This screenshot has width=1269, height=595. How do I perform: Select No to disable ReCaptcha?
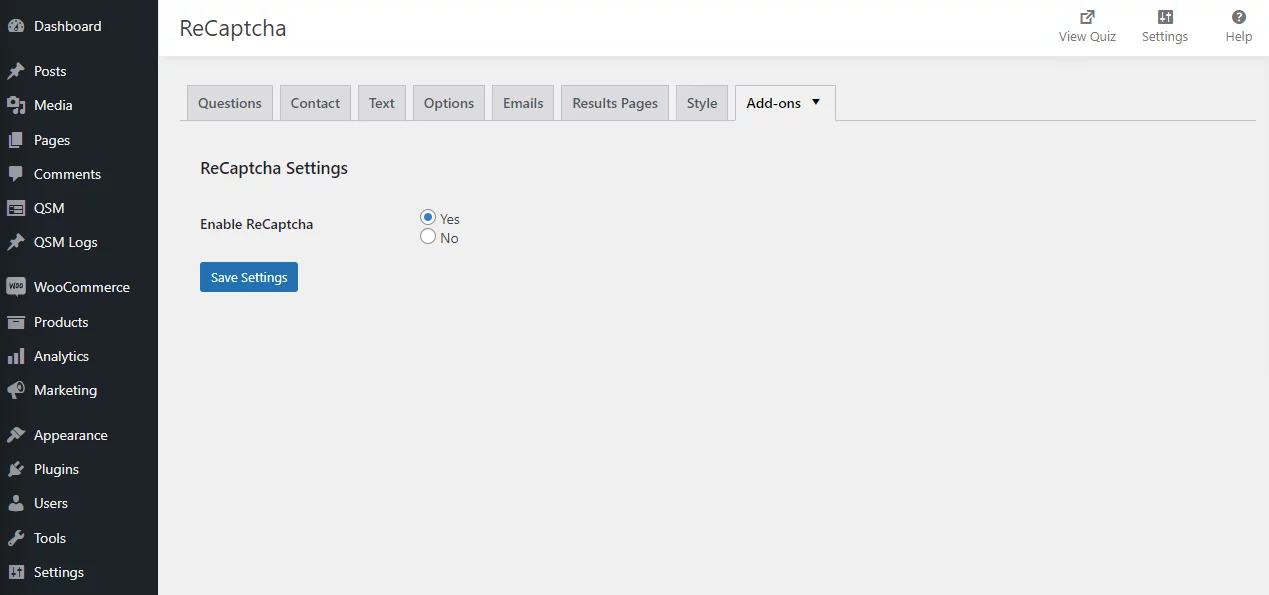click(x=428, y=237)
